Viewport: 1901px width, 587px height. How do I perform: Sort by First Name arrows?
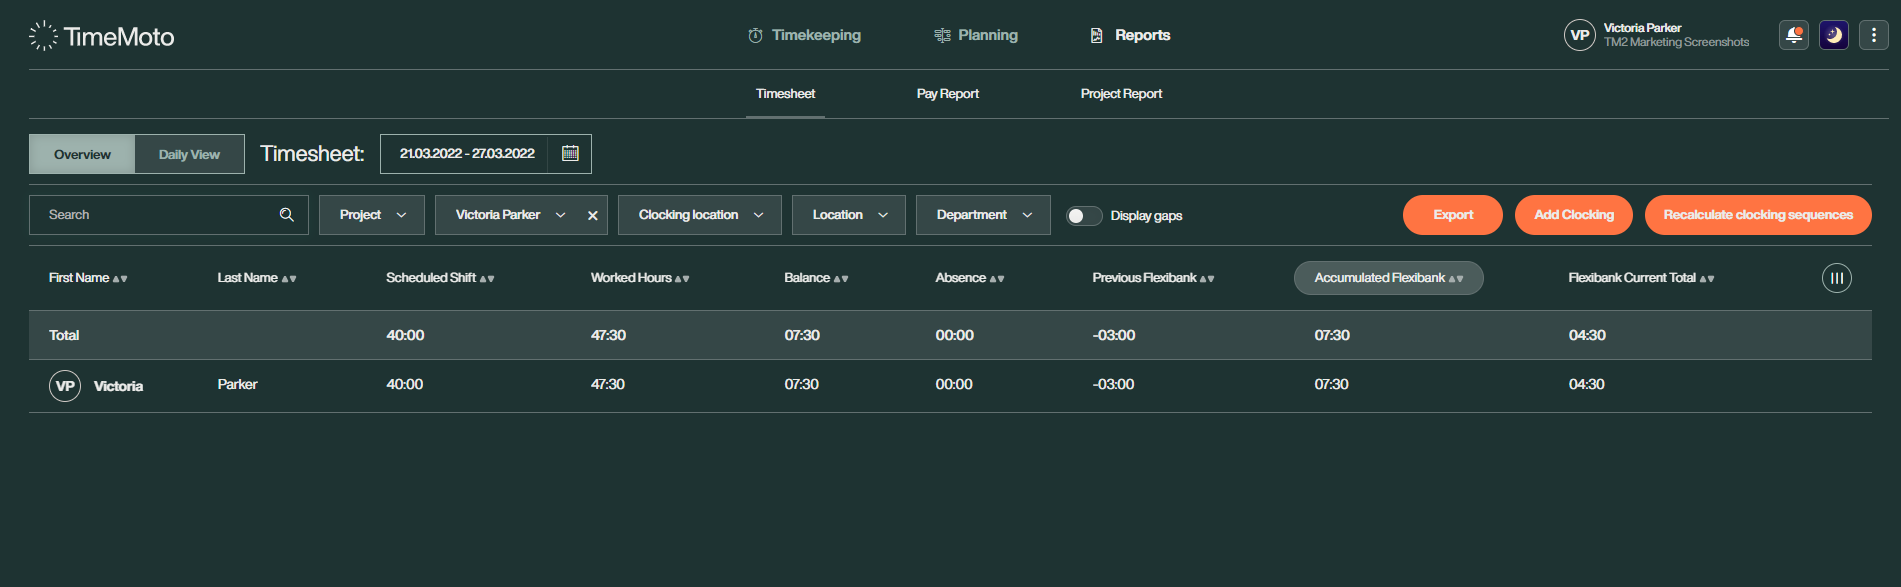coord(120,279)
